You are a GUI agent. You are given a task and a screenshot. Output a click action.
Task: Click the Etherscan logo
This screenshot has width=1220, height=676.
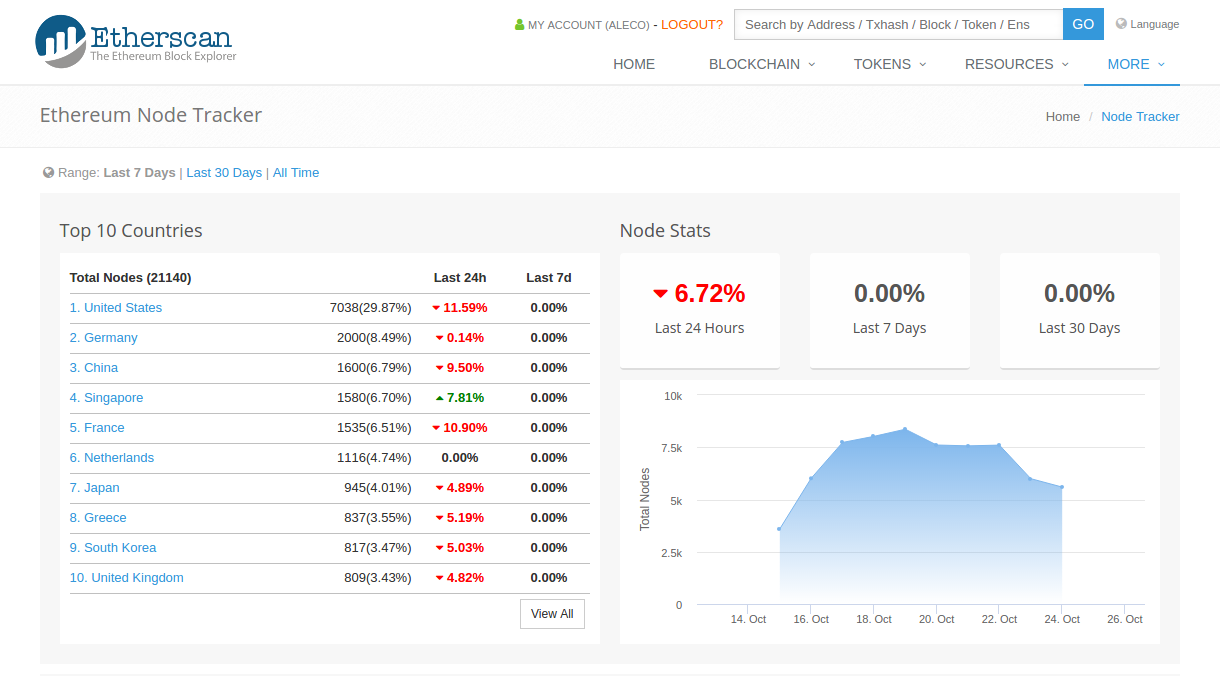134,41
